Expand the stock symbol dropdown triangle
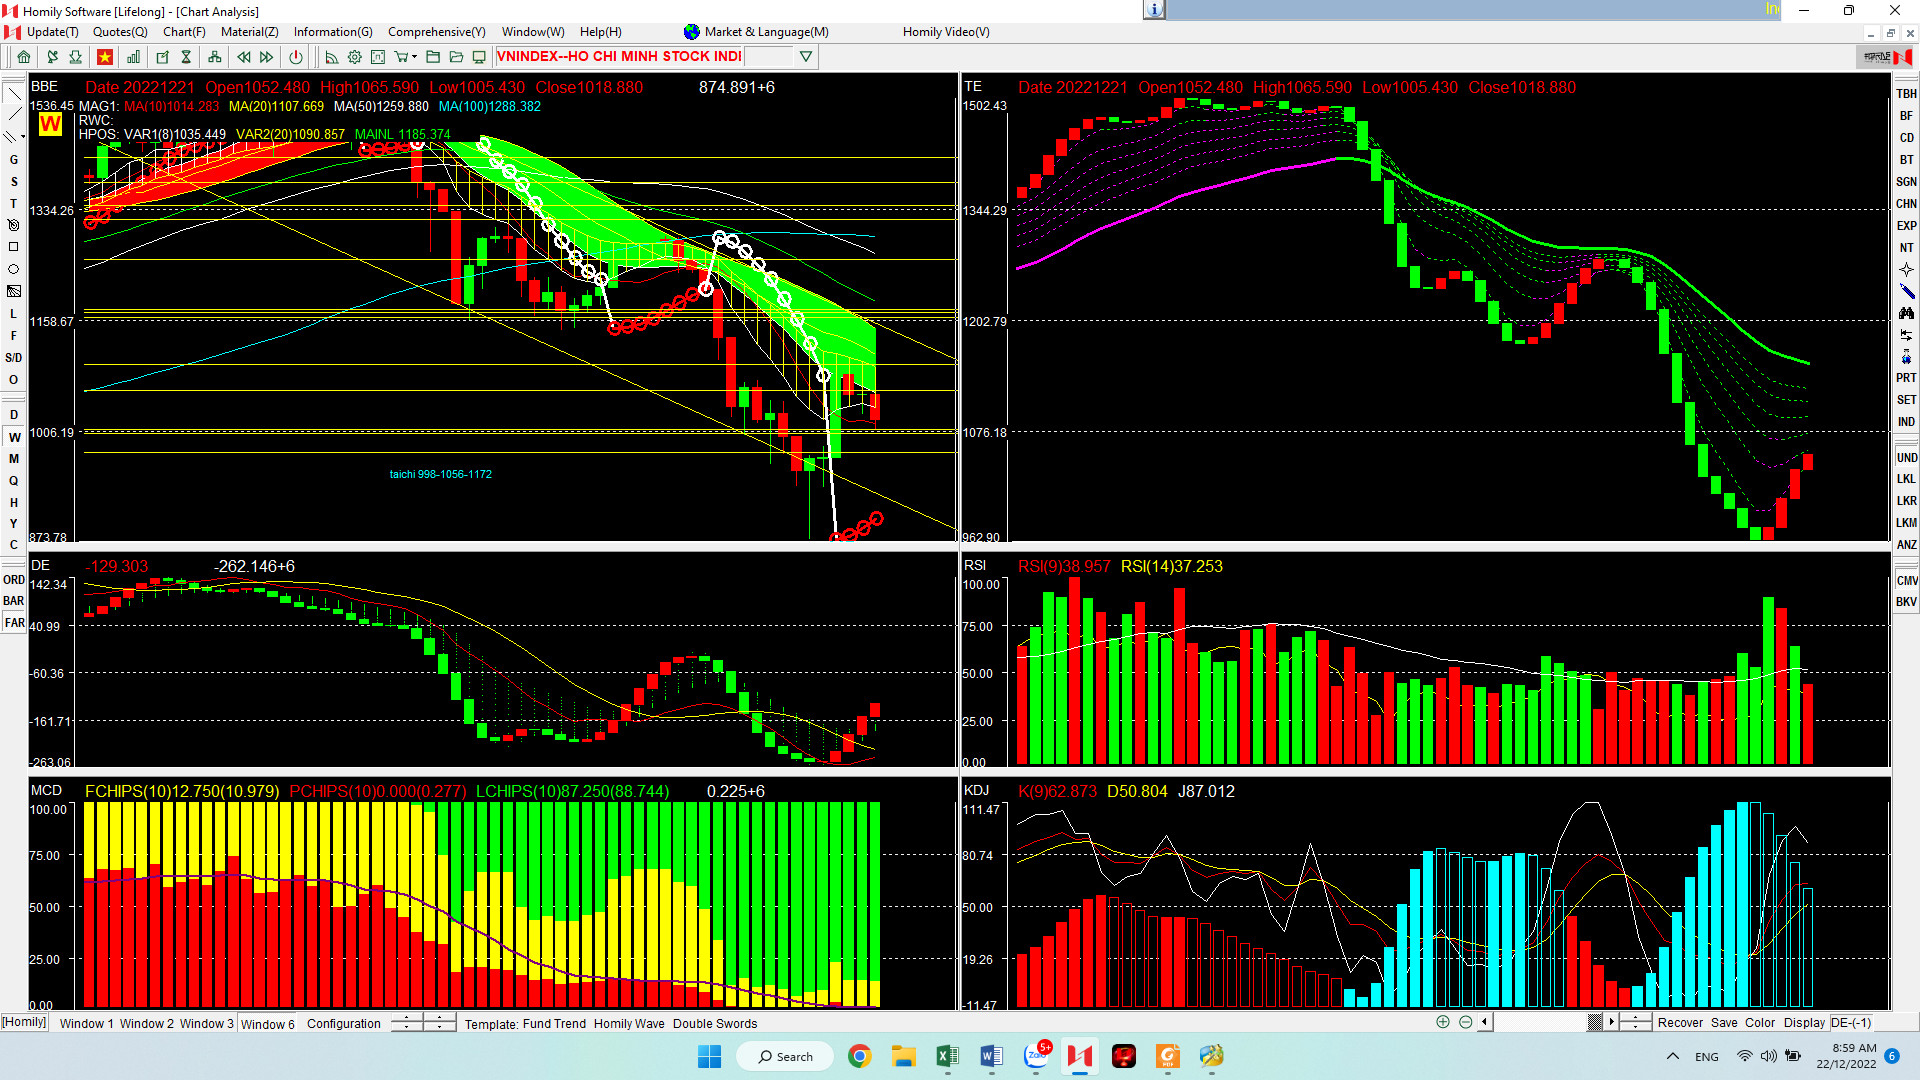The height and width of the screenshot is (1080, 1920). pyautogui.click(x=806, y=57)
